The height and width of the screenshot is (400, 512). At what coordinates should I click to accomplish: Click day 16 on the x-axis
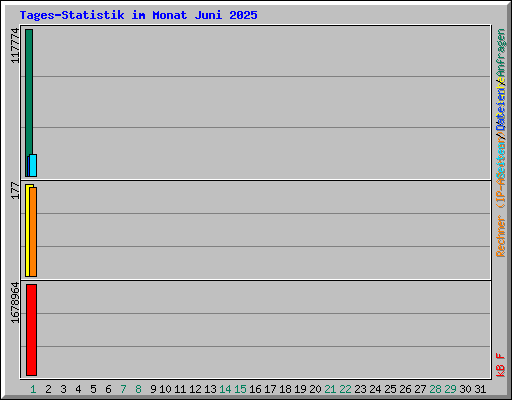click(255, 389)
